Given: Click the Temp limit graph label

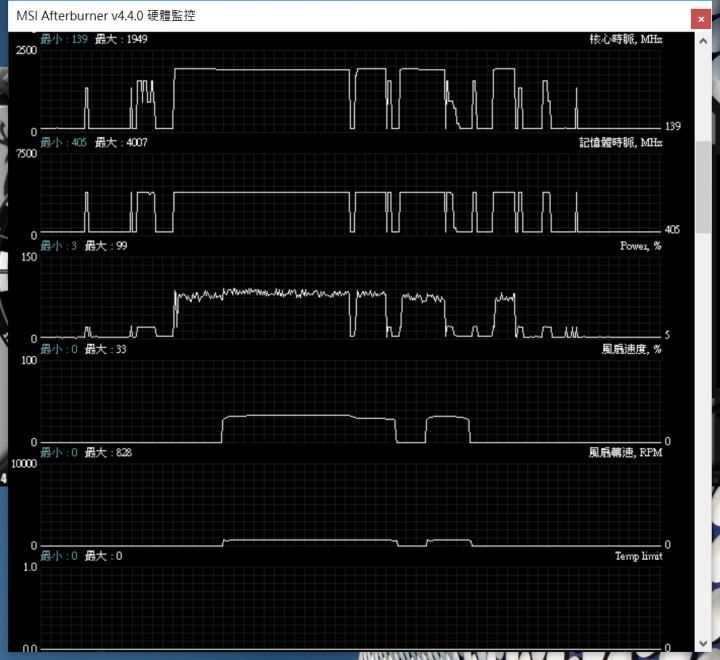Looking at the screenshot, I should coord(638,556).
